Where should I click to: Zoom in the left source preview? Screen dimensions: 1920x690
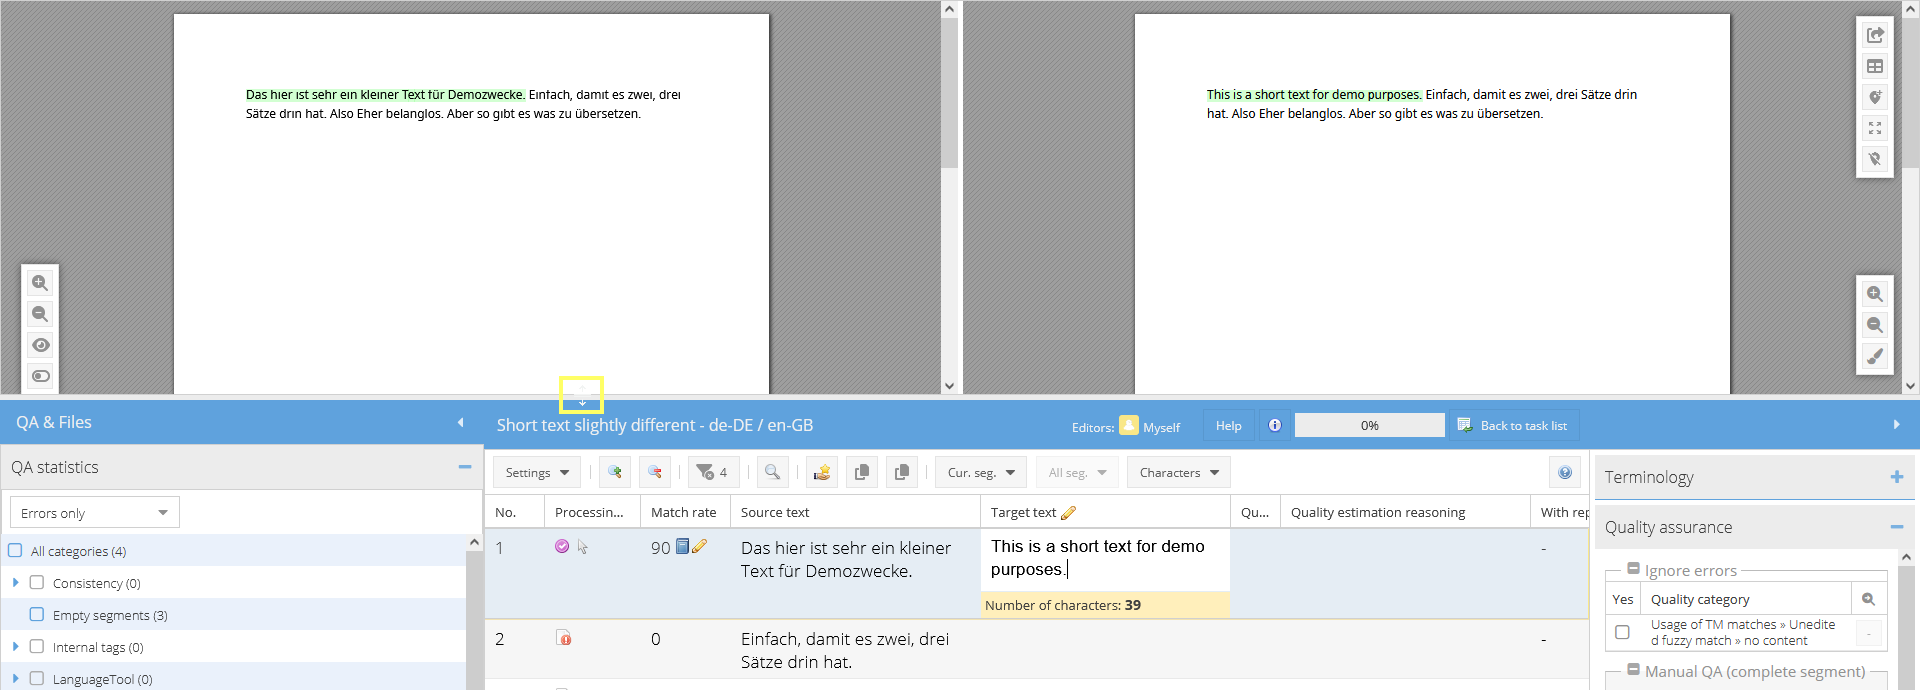pyautogui.click(x=40, y=283)
